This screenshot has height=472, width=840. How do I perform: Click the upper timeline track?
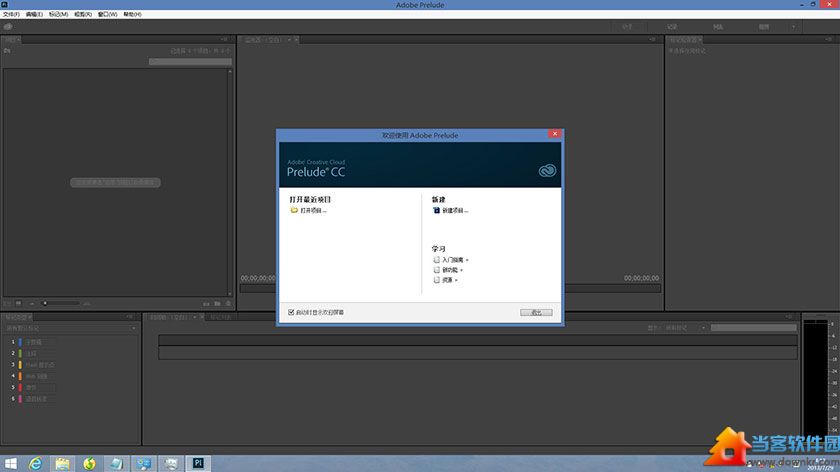478,340
